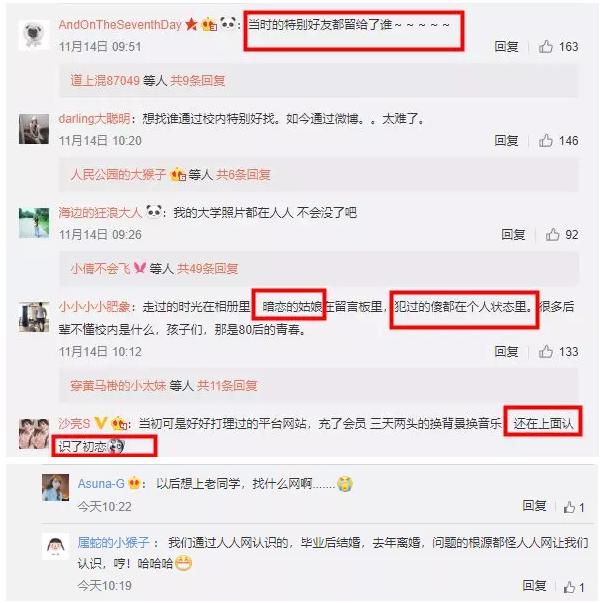Screen dimensions: 607x603
Task: Like 小小小小肥象's comment with 133 likes
Action: click(x=546, y=351)
